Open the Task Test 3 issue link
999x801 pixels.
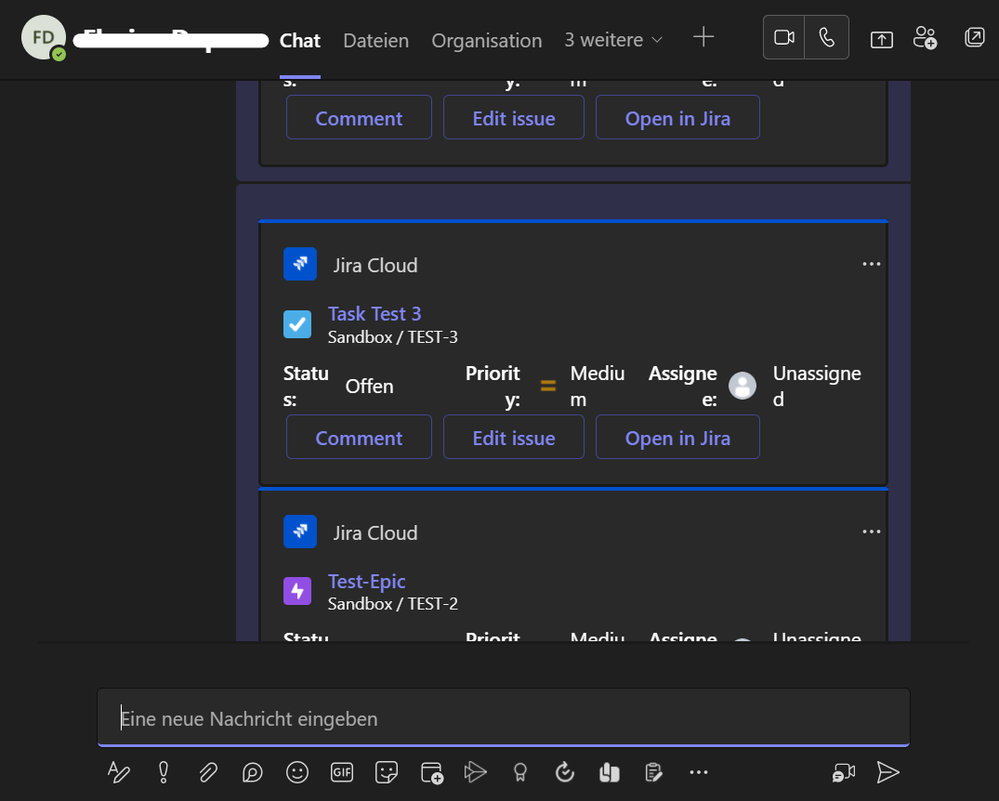(x=375, y=314)
